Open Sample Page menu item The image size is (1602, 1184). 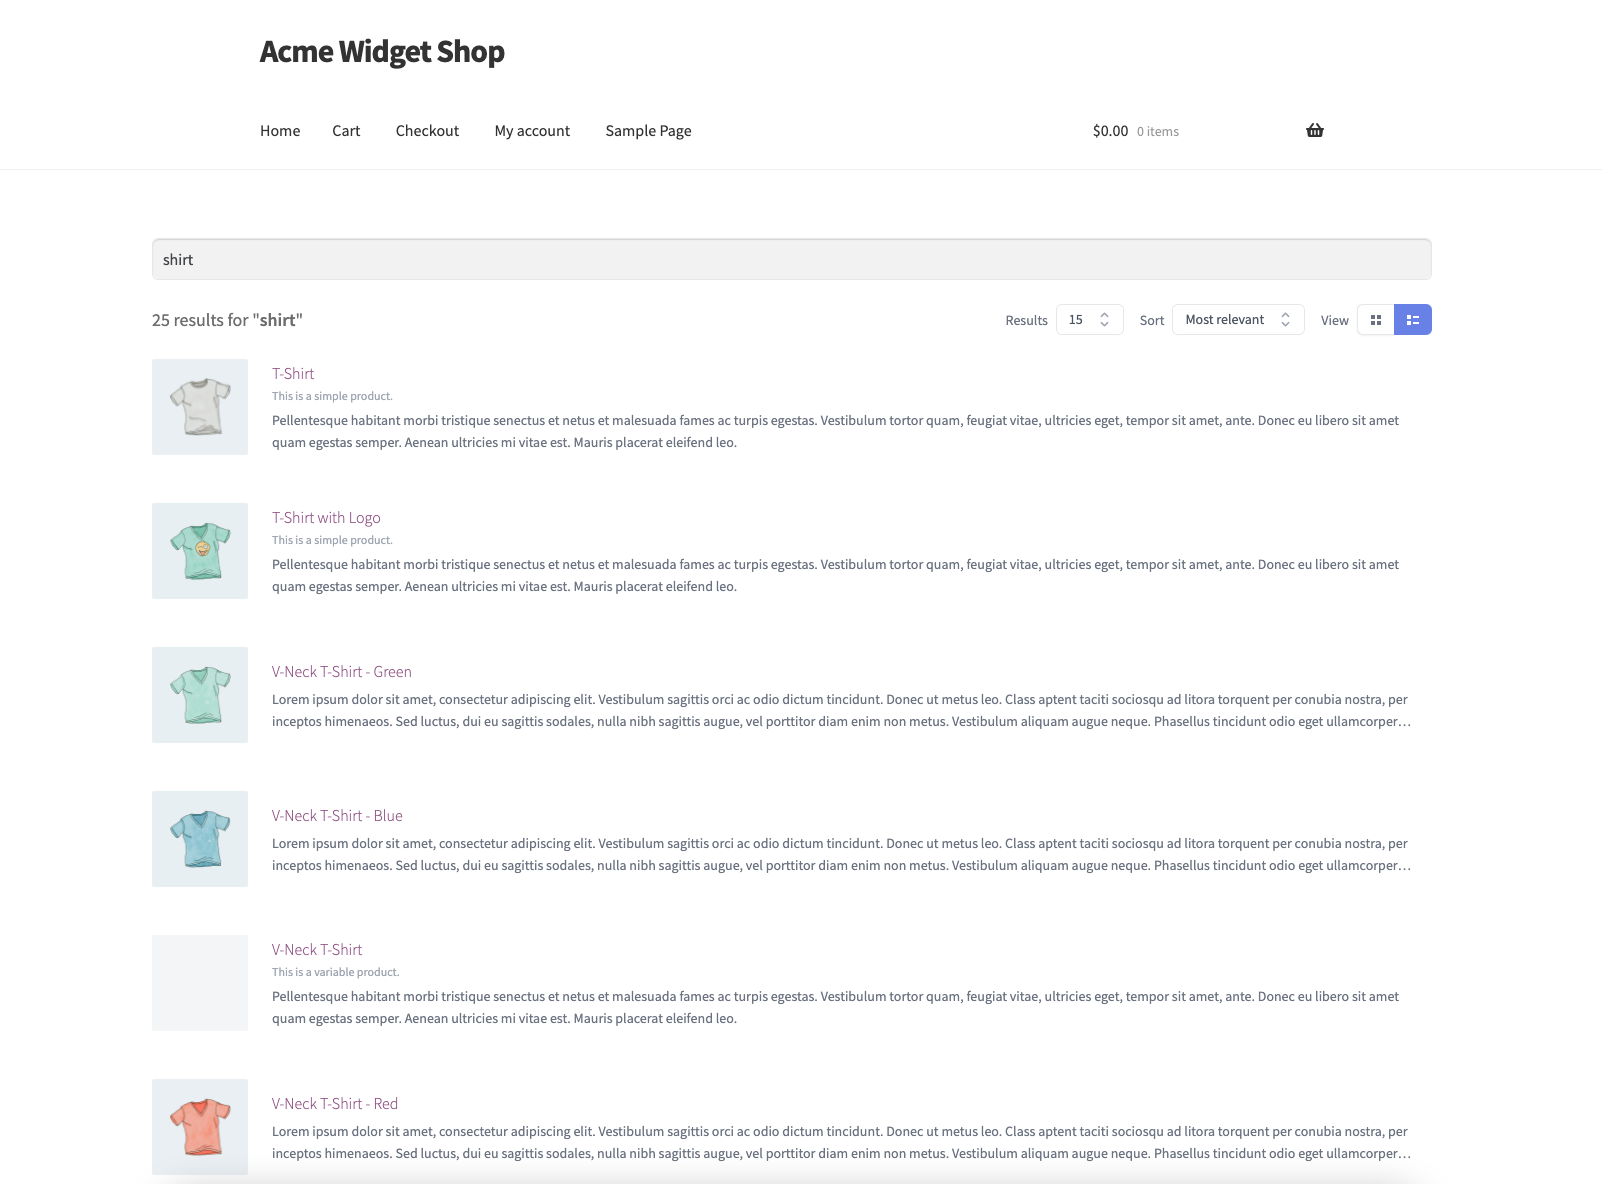[648, 131]
